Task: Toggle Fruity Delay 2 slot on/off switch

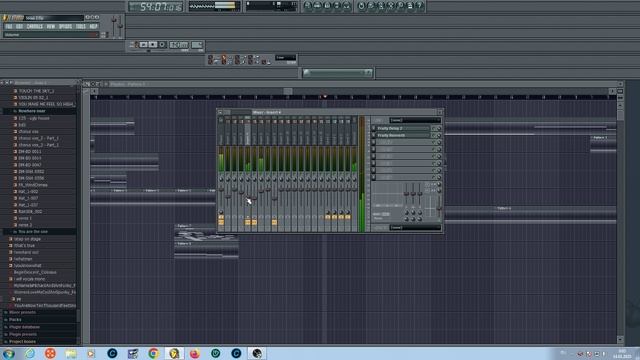Action: (x=373, y=128)
